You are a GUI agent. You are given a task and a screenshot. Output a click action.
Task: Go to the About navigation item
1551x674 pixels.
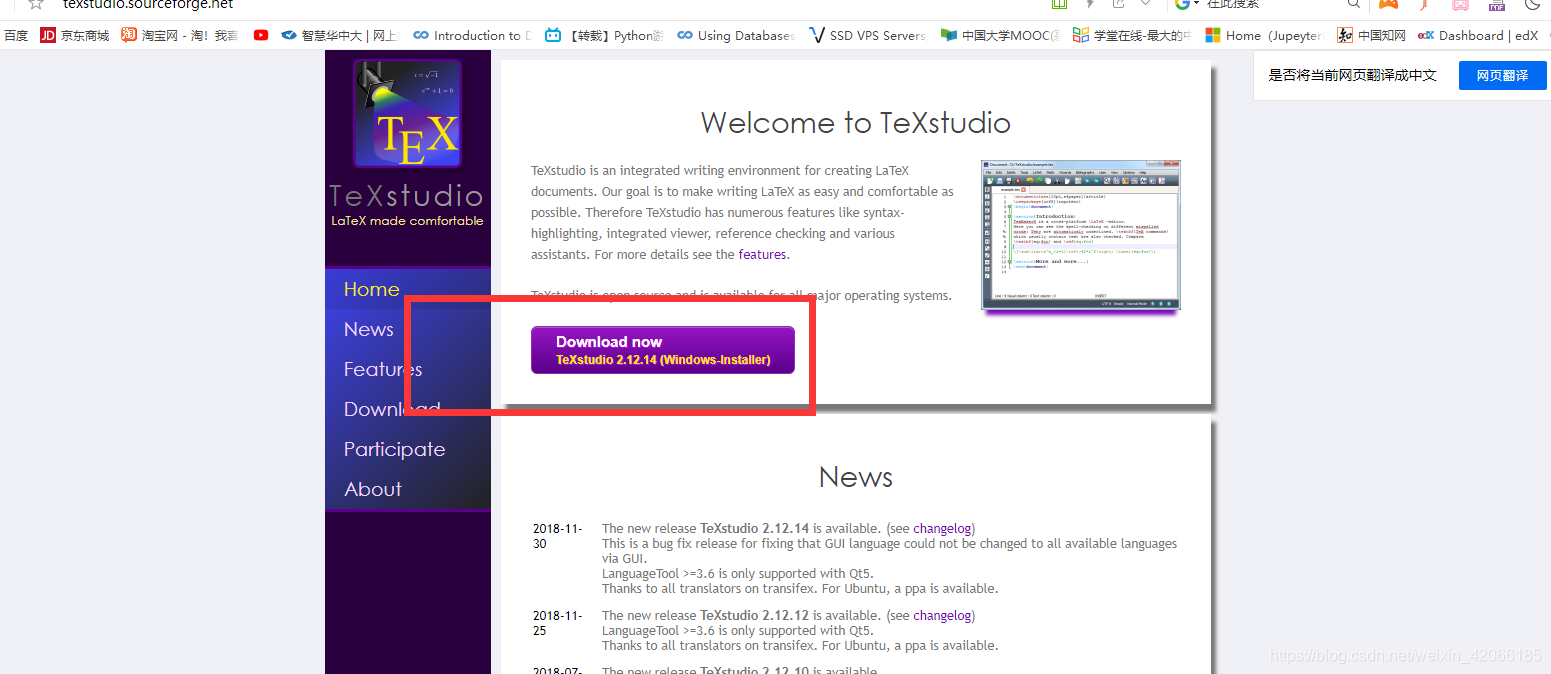(373, 489)
